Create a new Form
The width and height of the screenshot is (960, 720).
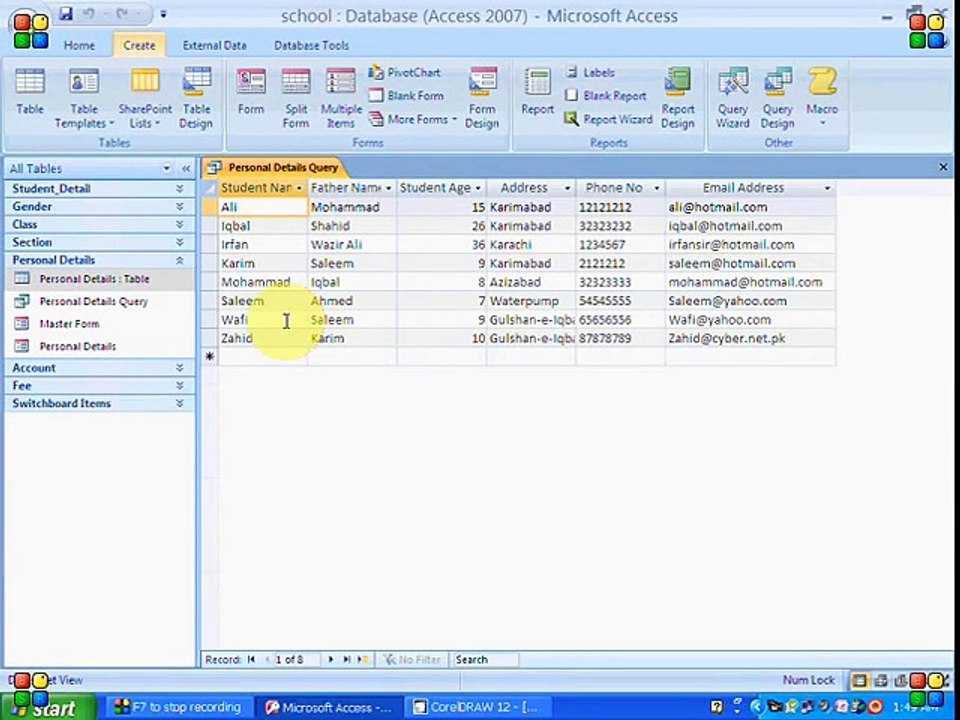click(x=251, y=92)
